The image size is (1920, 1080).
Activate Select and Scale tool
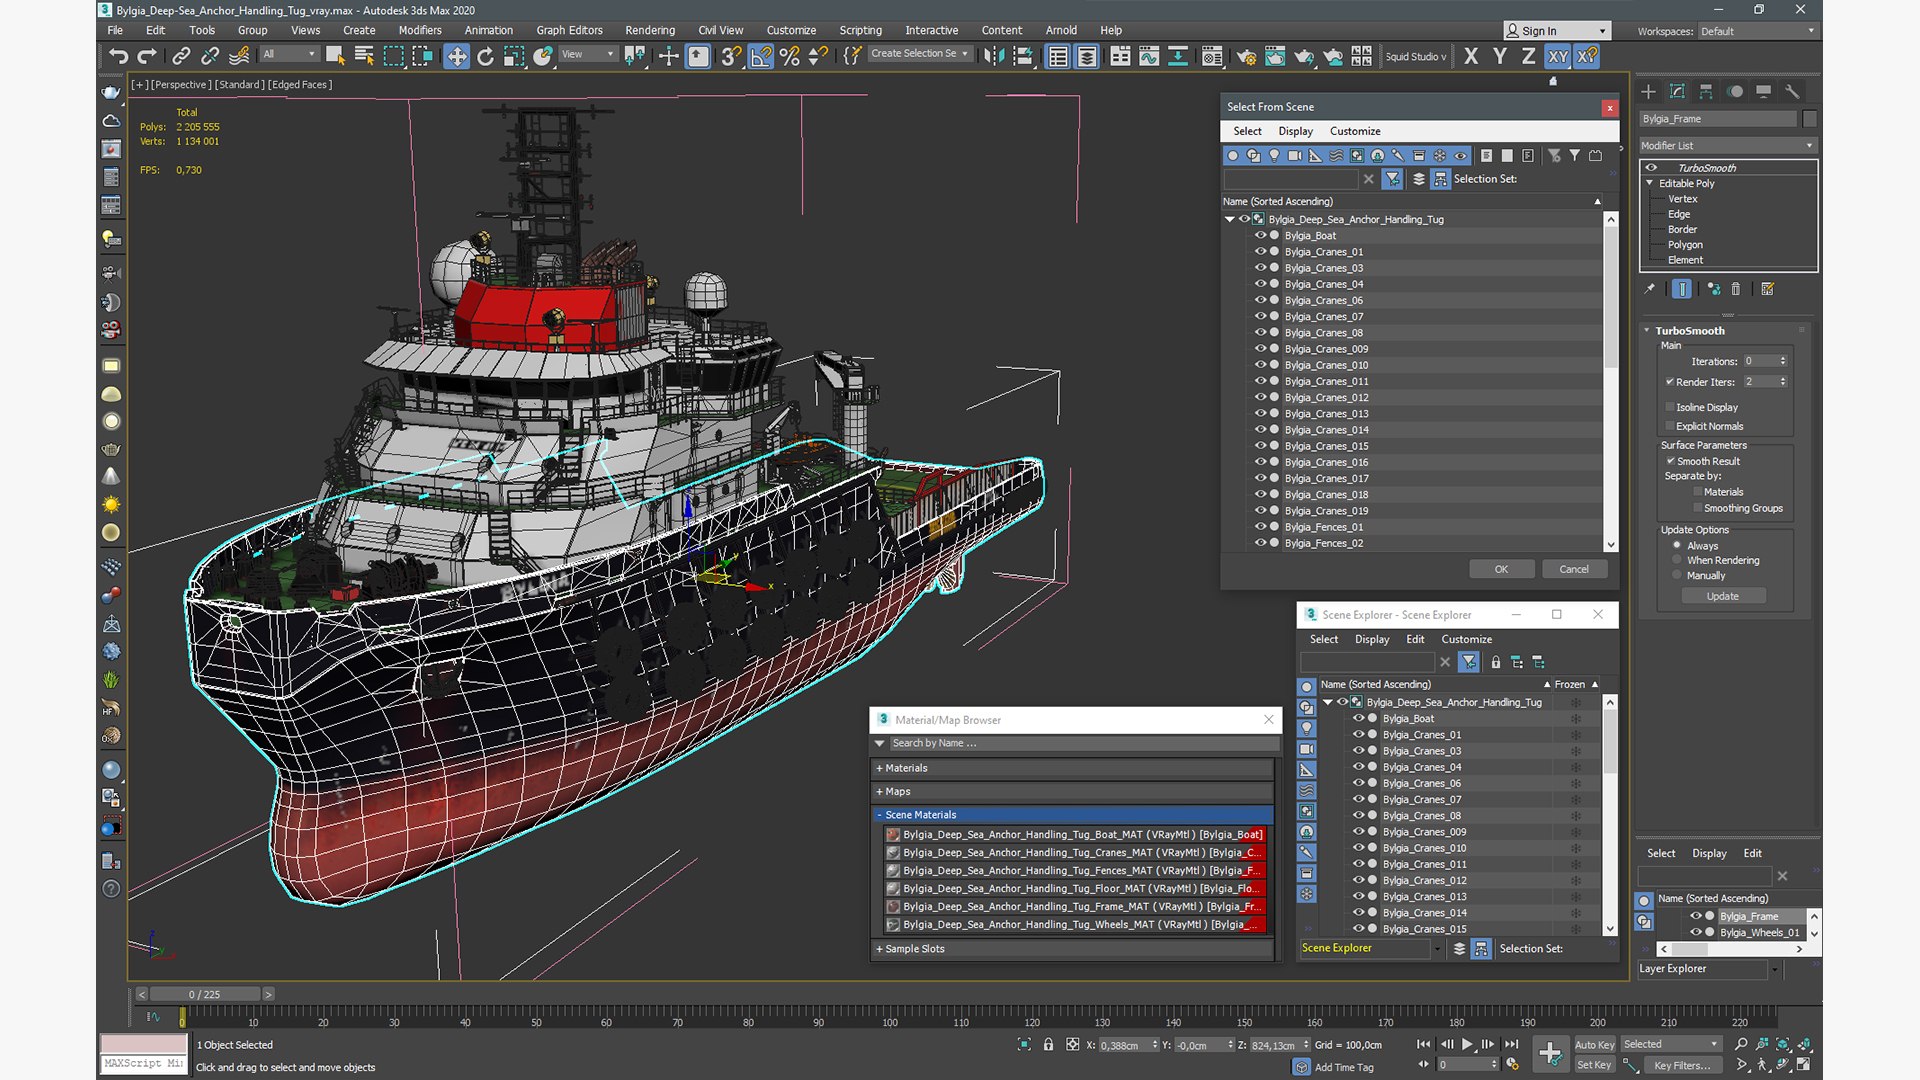point(514,56)
